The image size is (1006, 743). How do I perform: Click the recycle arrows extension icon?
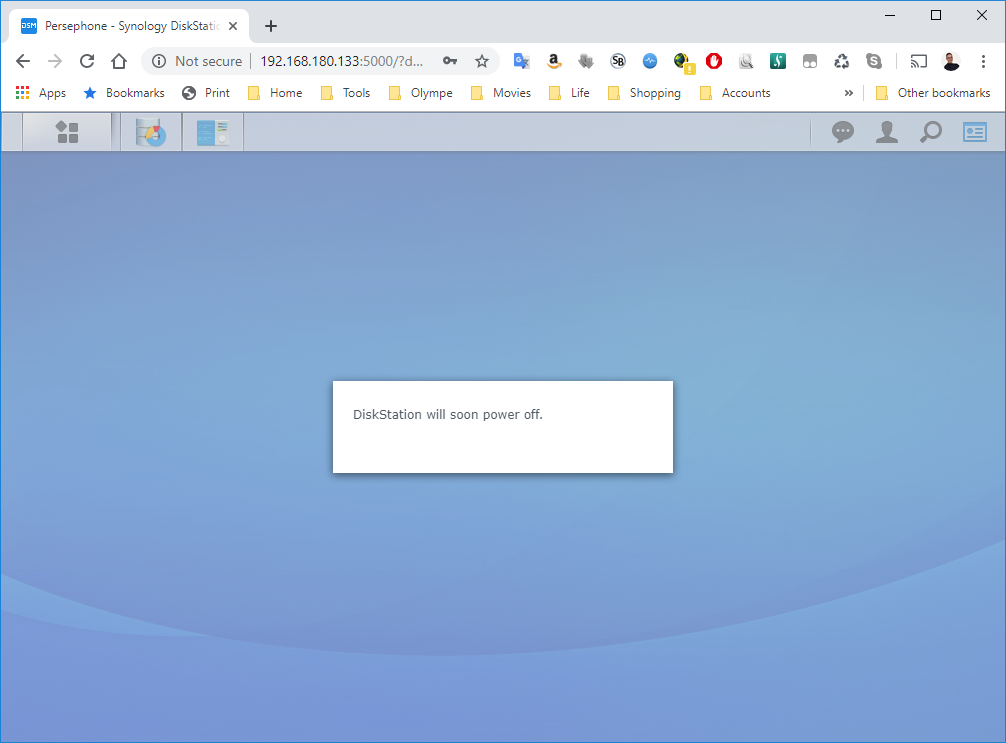[x=842, y=61]
